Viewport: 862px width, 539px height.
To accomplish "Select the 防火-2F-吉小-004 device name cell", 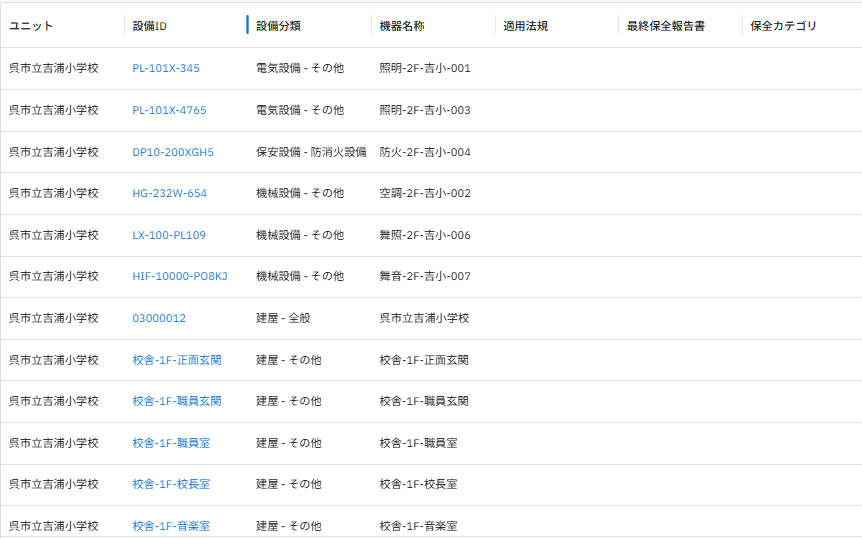I will (x=425, y=152).
